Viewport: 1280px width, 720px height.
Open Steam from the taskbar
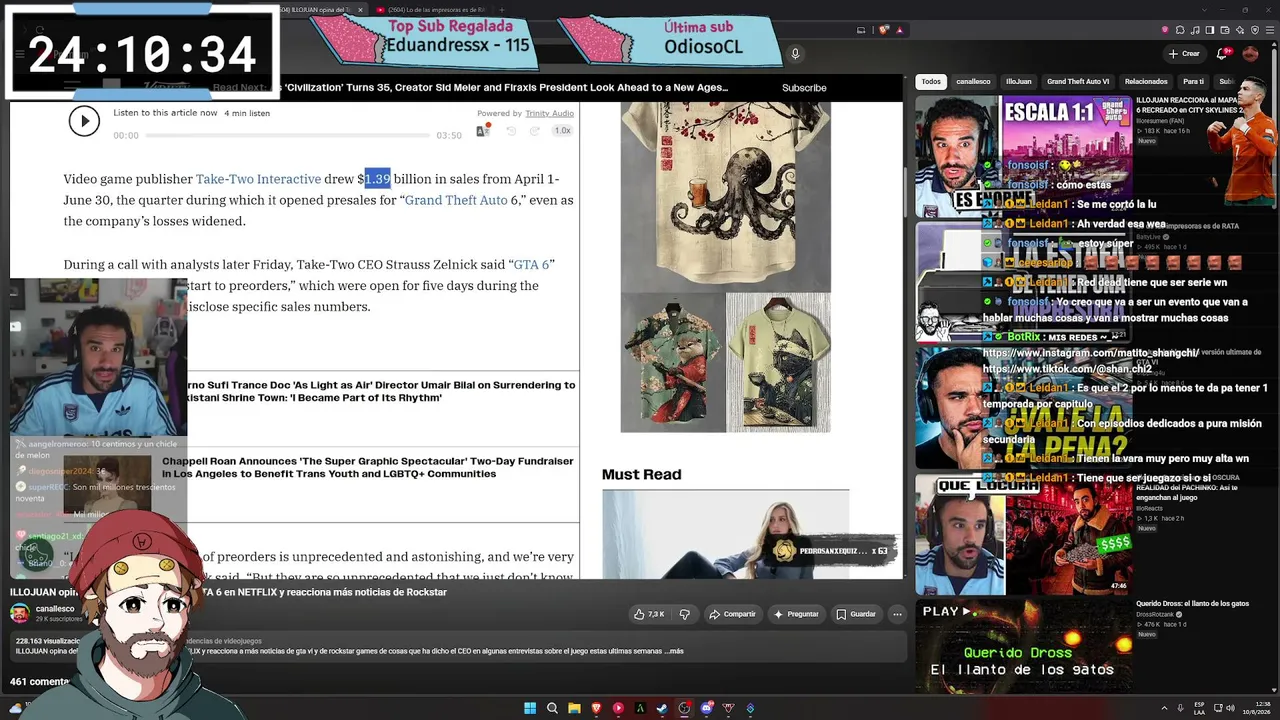[662, 709]
